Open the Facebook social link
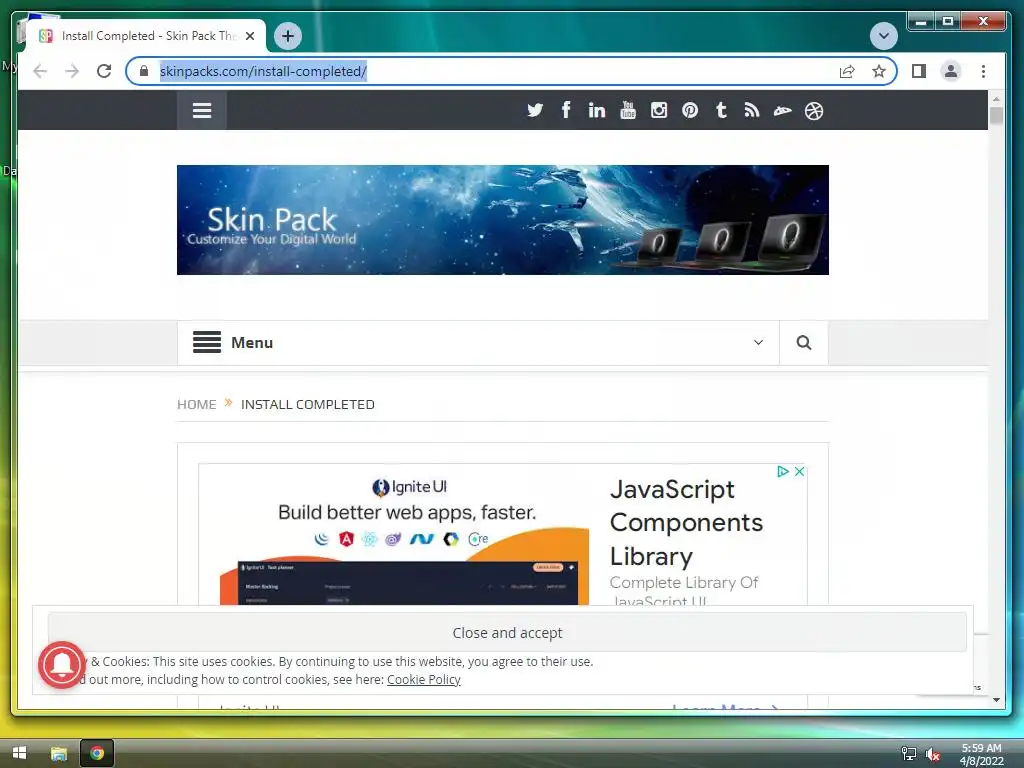 pos(566,110)
